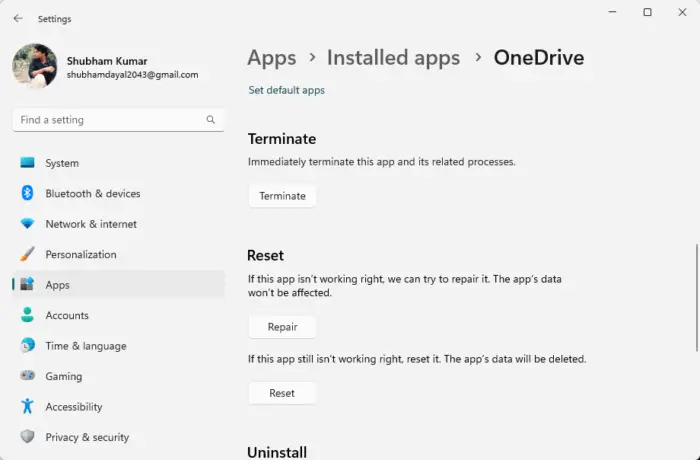The width and height of the screenshot is (700, 460).
Task: Click the Repair button
Action: [282, 327]
